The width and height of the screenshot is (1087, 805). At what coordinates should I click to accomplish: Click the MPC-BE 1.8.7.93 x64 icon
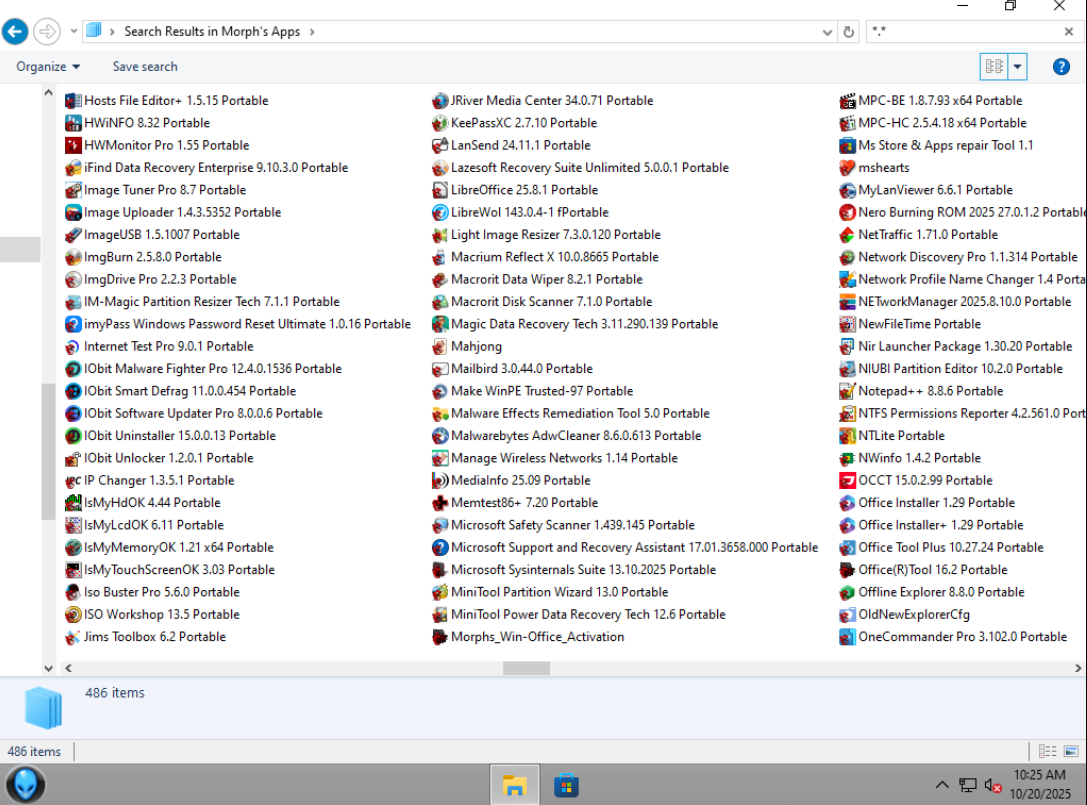click(x=847, y=101)
